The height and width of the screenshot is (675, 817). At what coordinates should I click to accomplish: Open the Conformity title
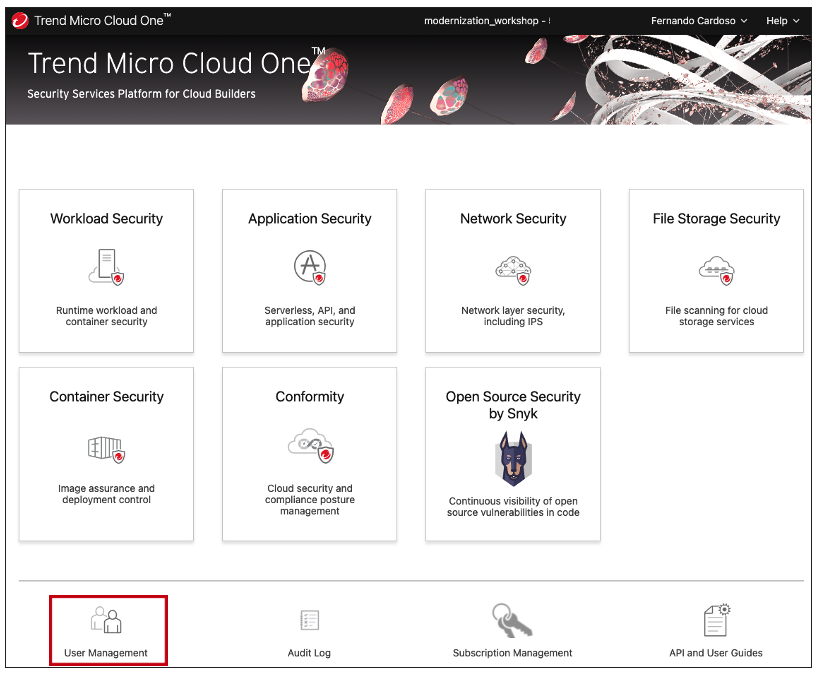point(310,397)
